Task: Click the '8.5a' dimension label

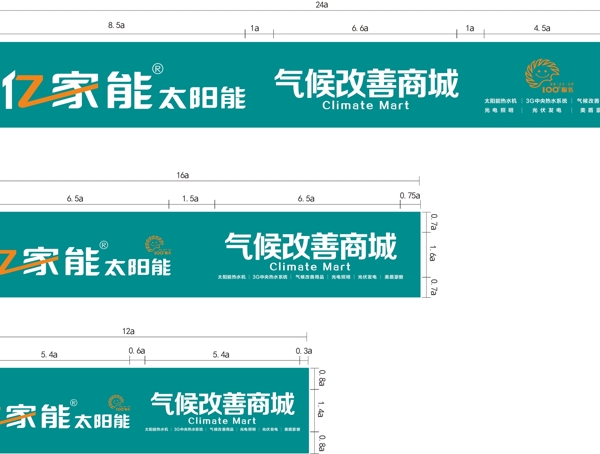Action: 116,25
